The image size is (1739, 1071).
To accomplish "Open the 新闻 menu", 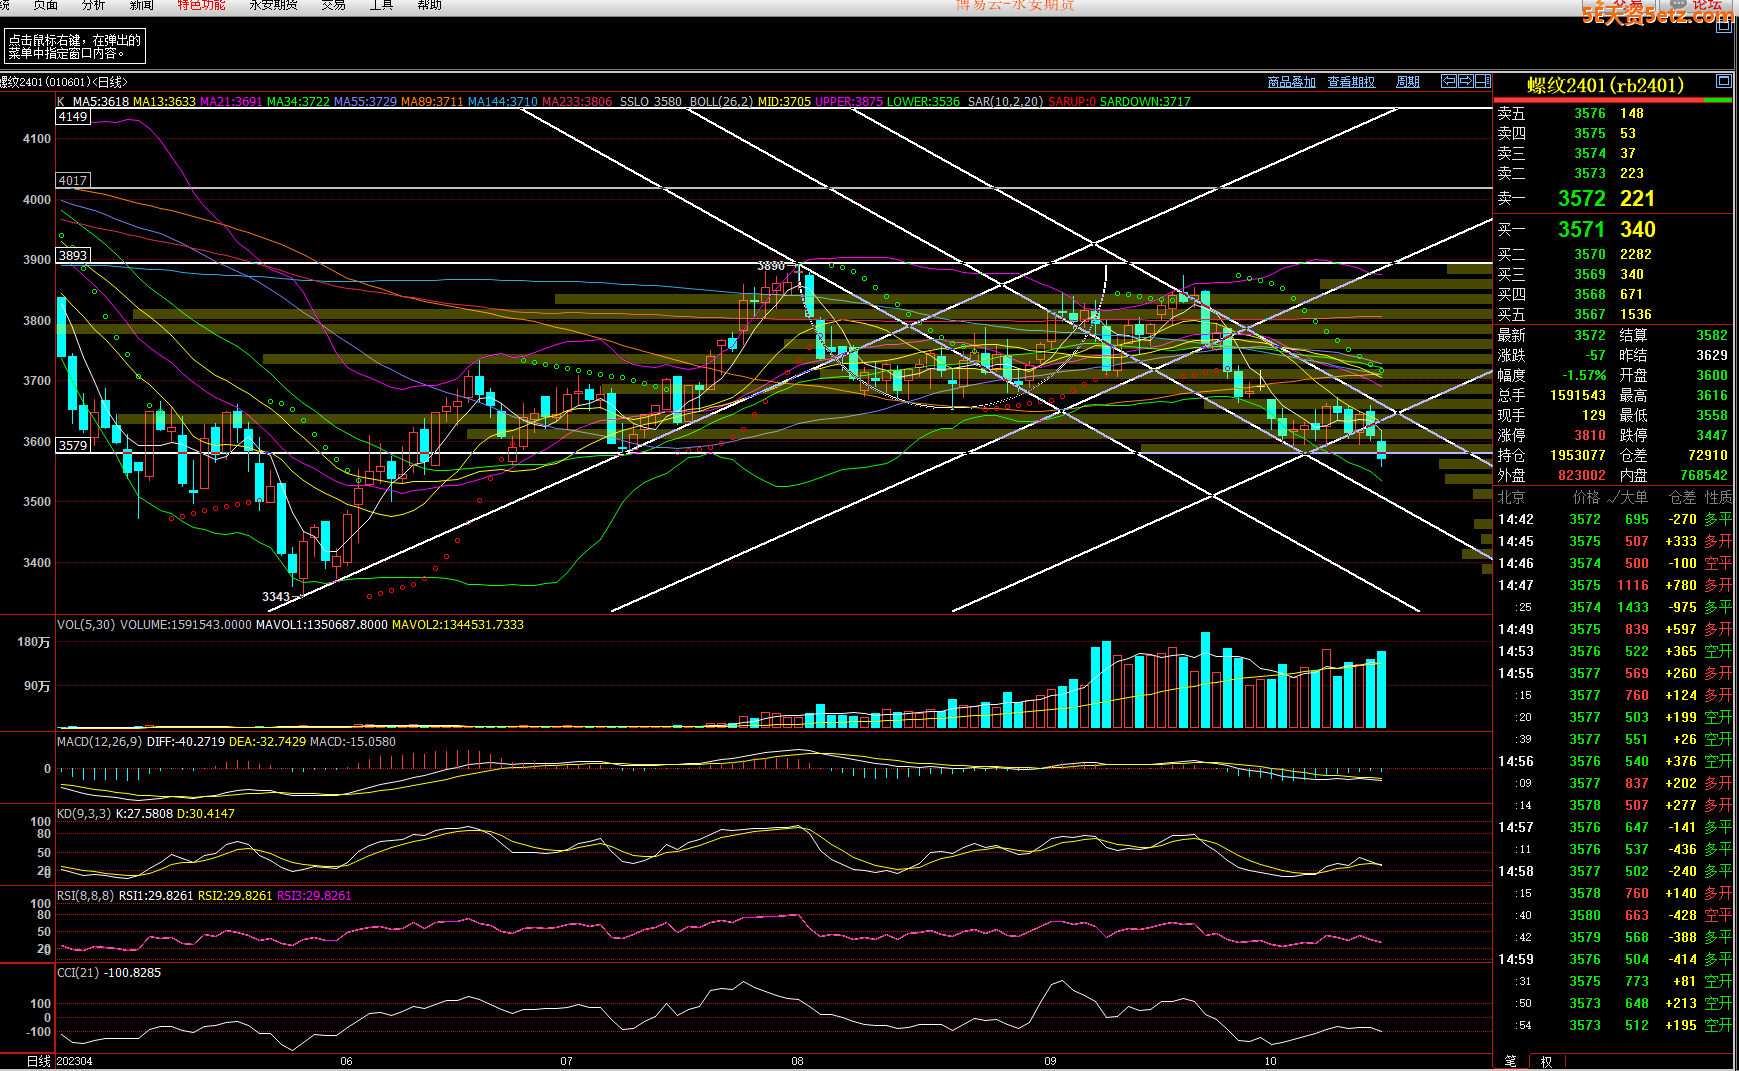I will (x=142, y=5).
